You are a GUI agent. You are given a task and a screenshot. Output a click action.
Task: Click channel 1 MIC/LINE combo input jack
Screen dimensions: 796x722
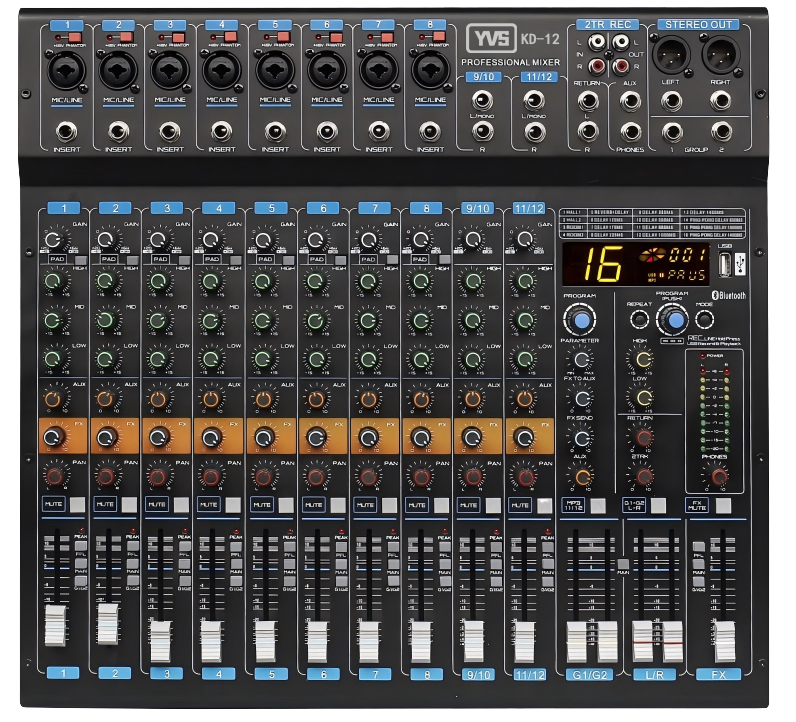(67, 71)
